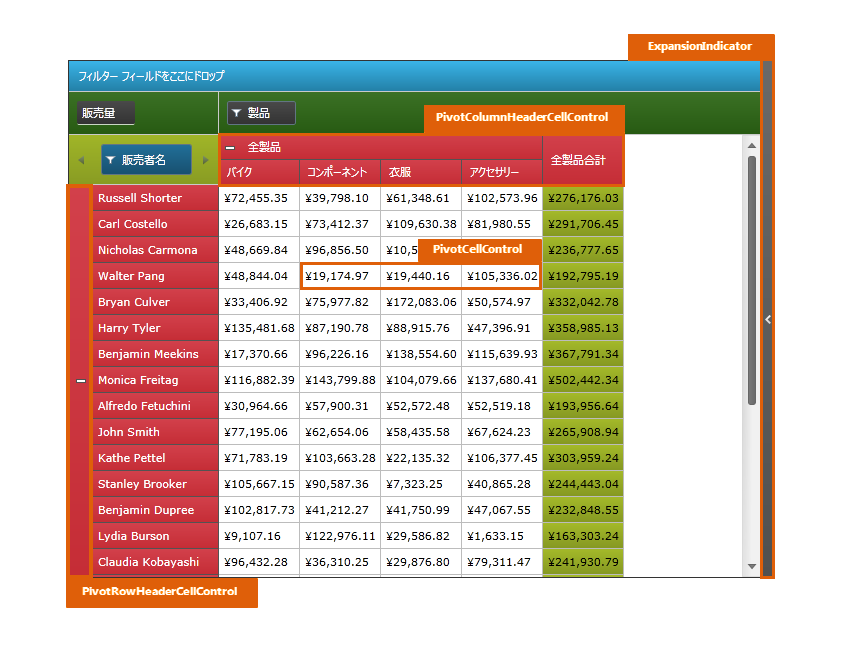Click the funnel icon on 製品 field

[x=236, y=114]
